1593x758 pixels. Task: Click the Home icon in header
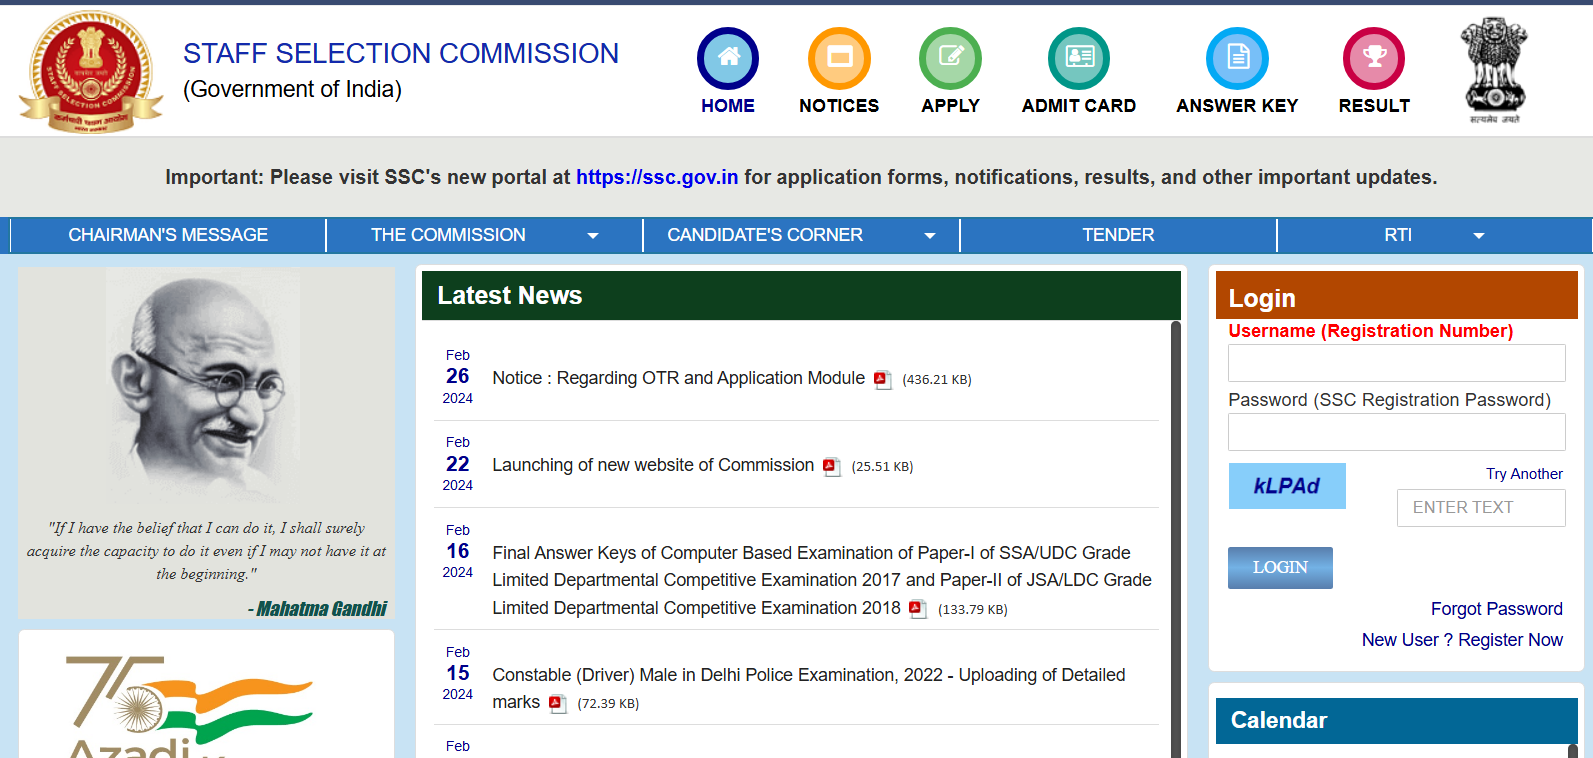[x=727, y=58]
